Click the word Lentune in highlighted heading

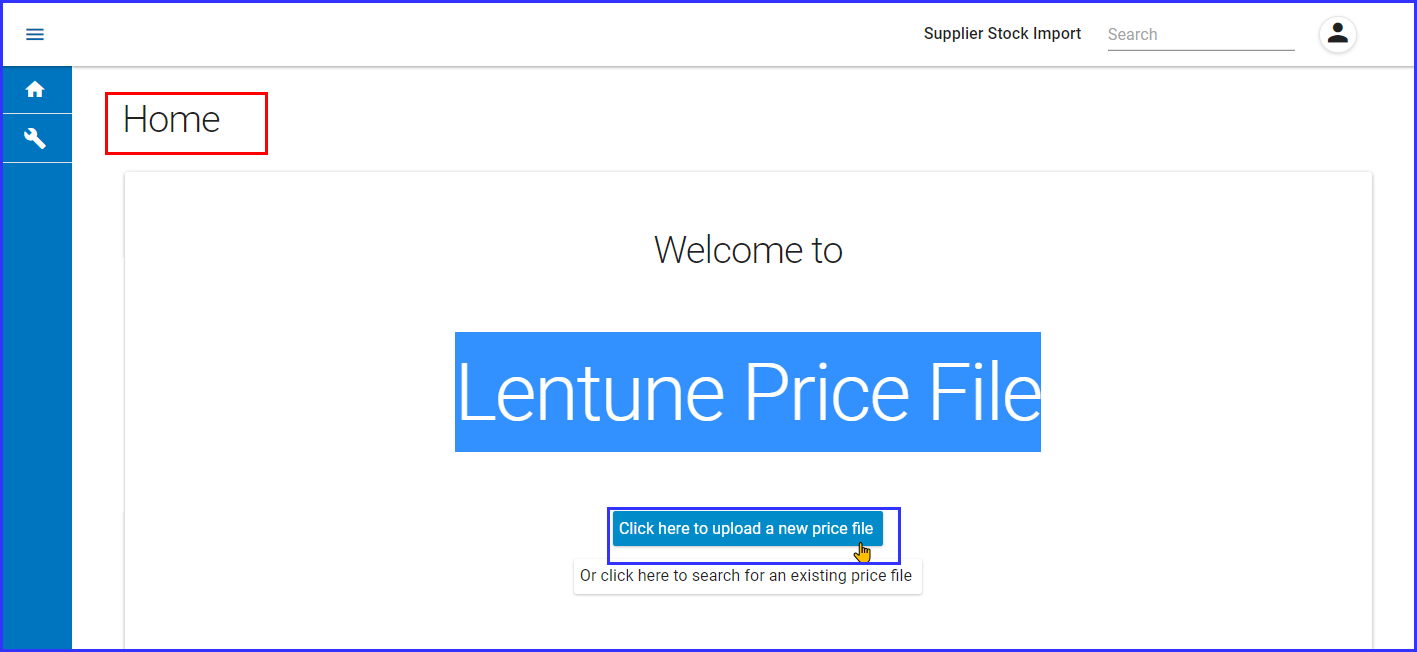click(x=590, y=392)
